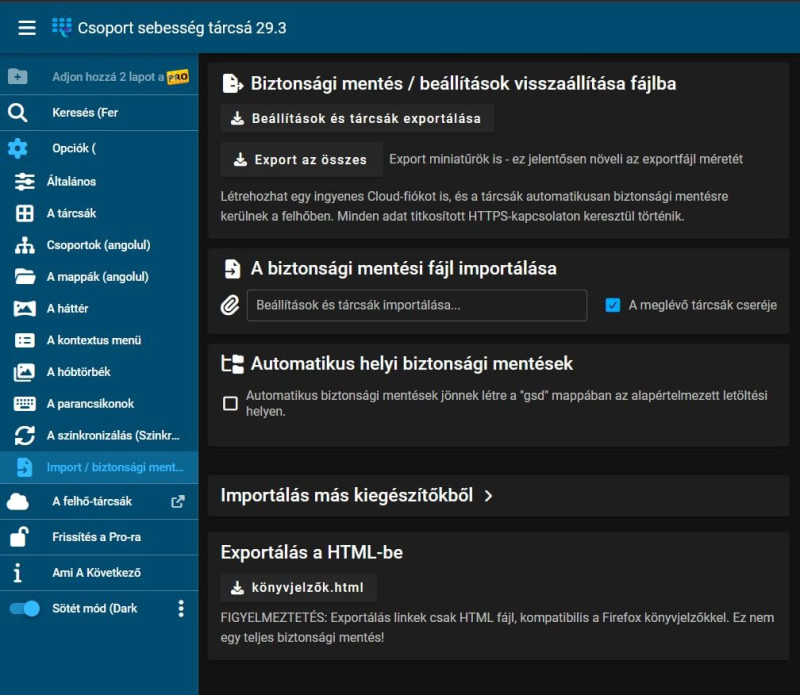
Task: Click the search magnifier icon
Action: 17,112
